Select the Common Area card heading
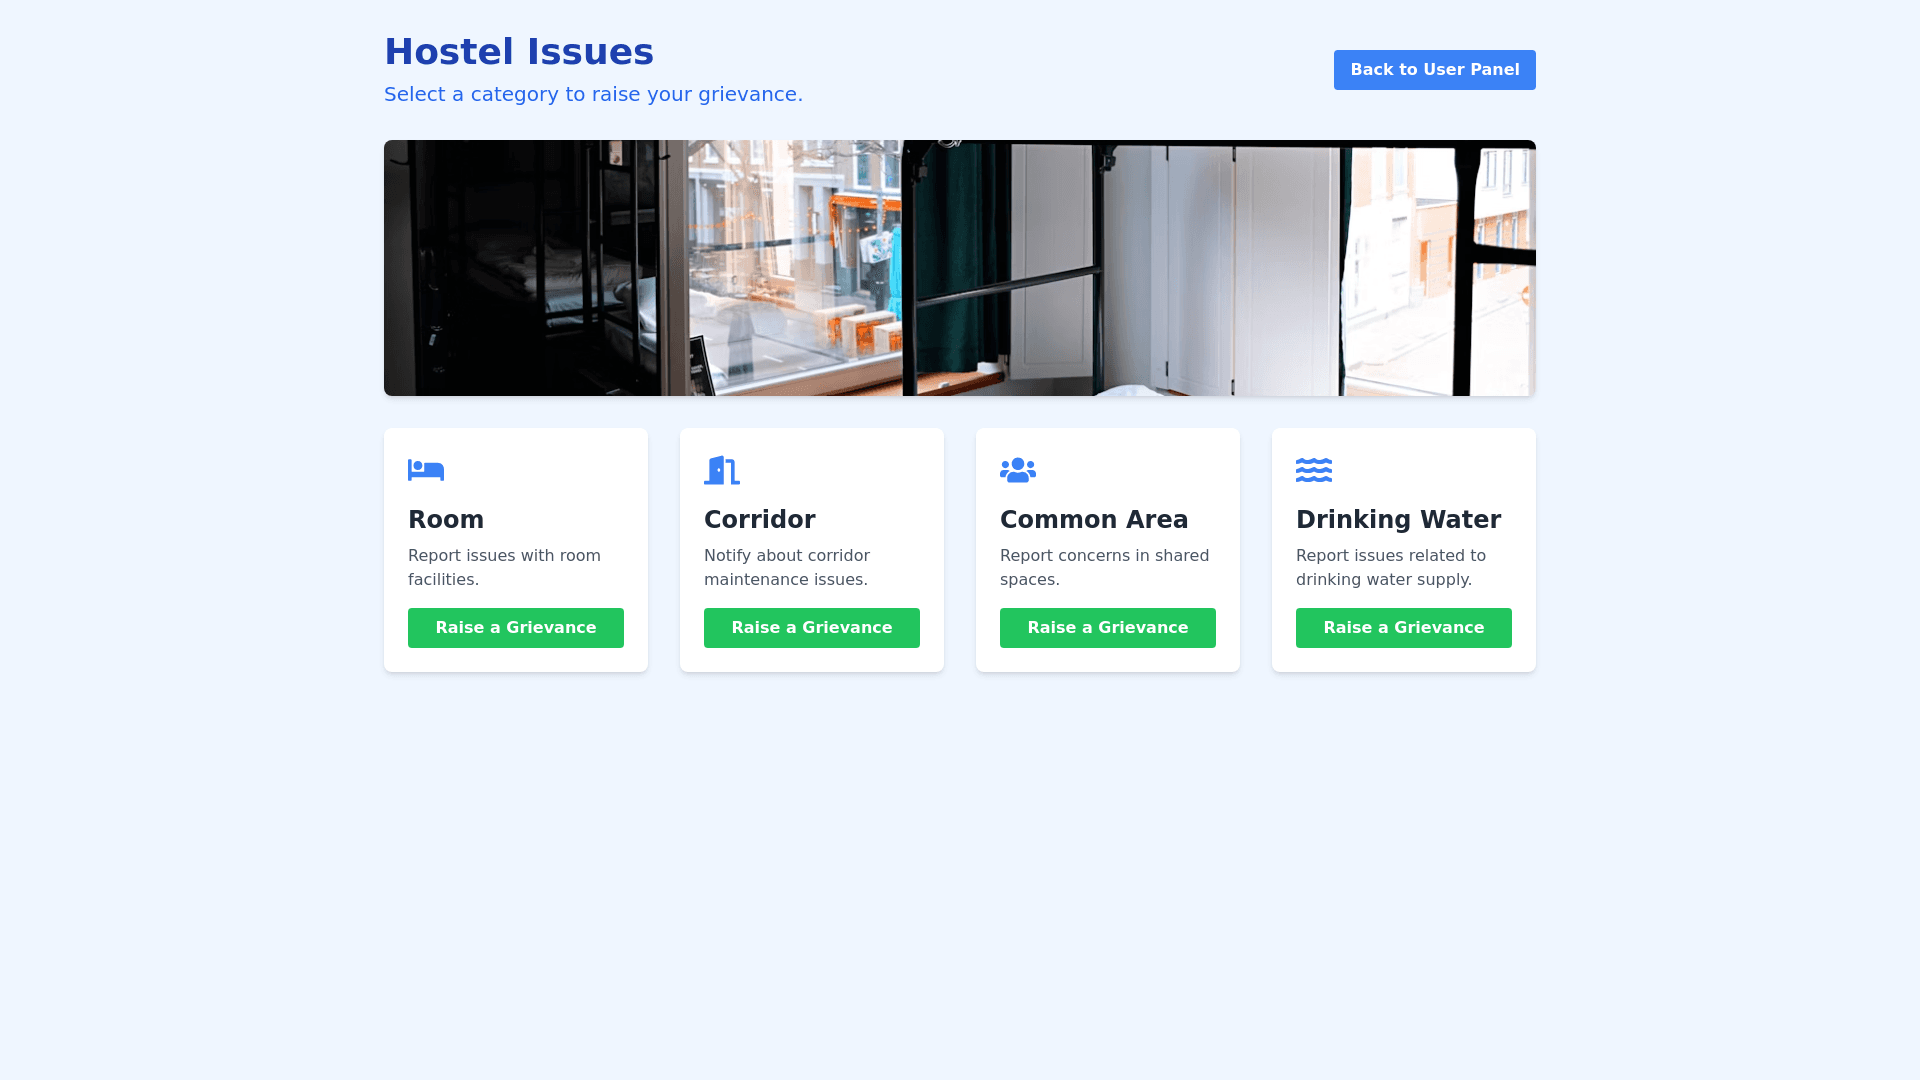This screenshot has height=1080, width=1920. pyautogui.click(x=1094, y=520)
